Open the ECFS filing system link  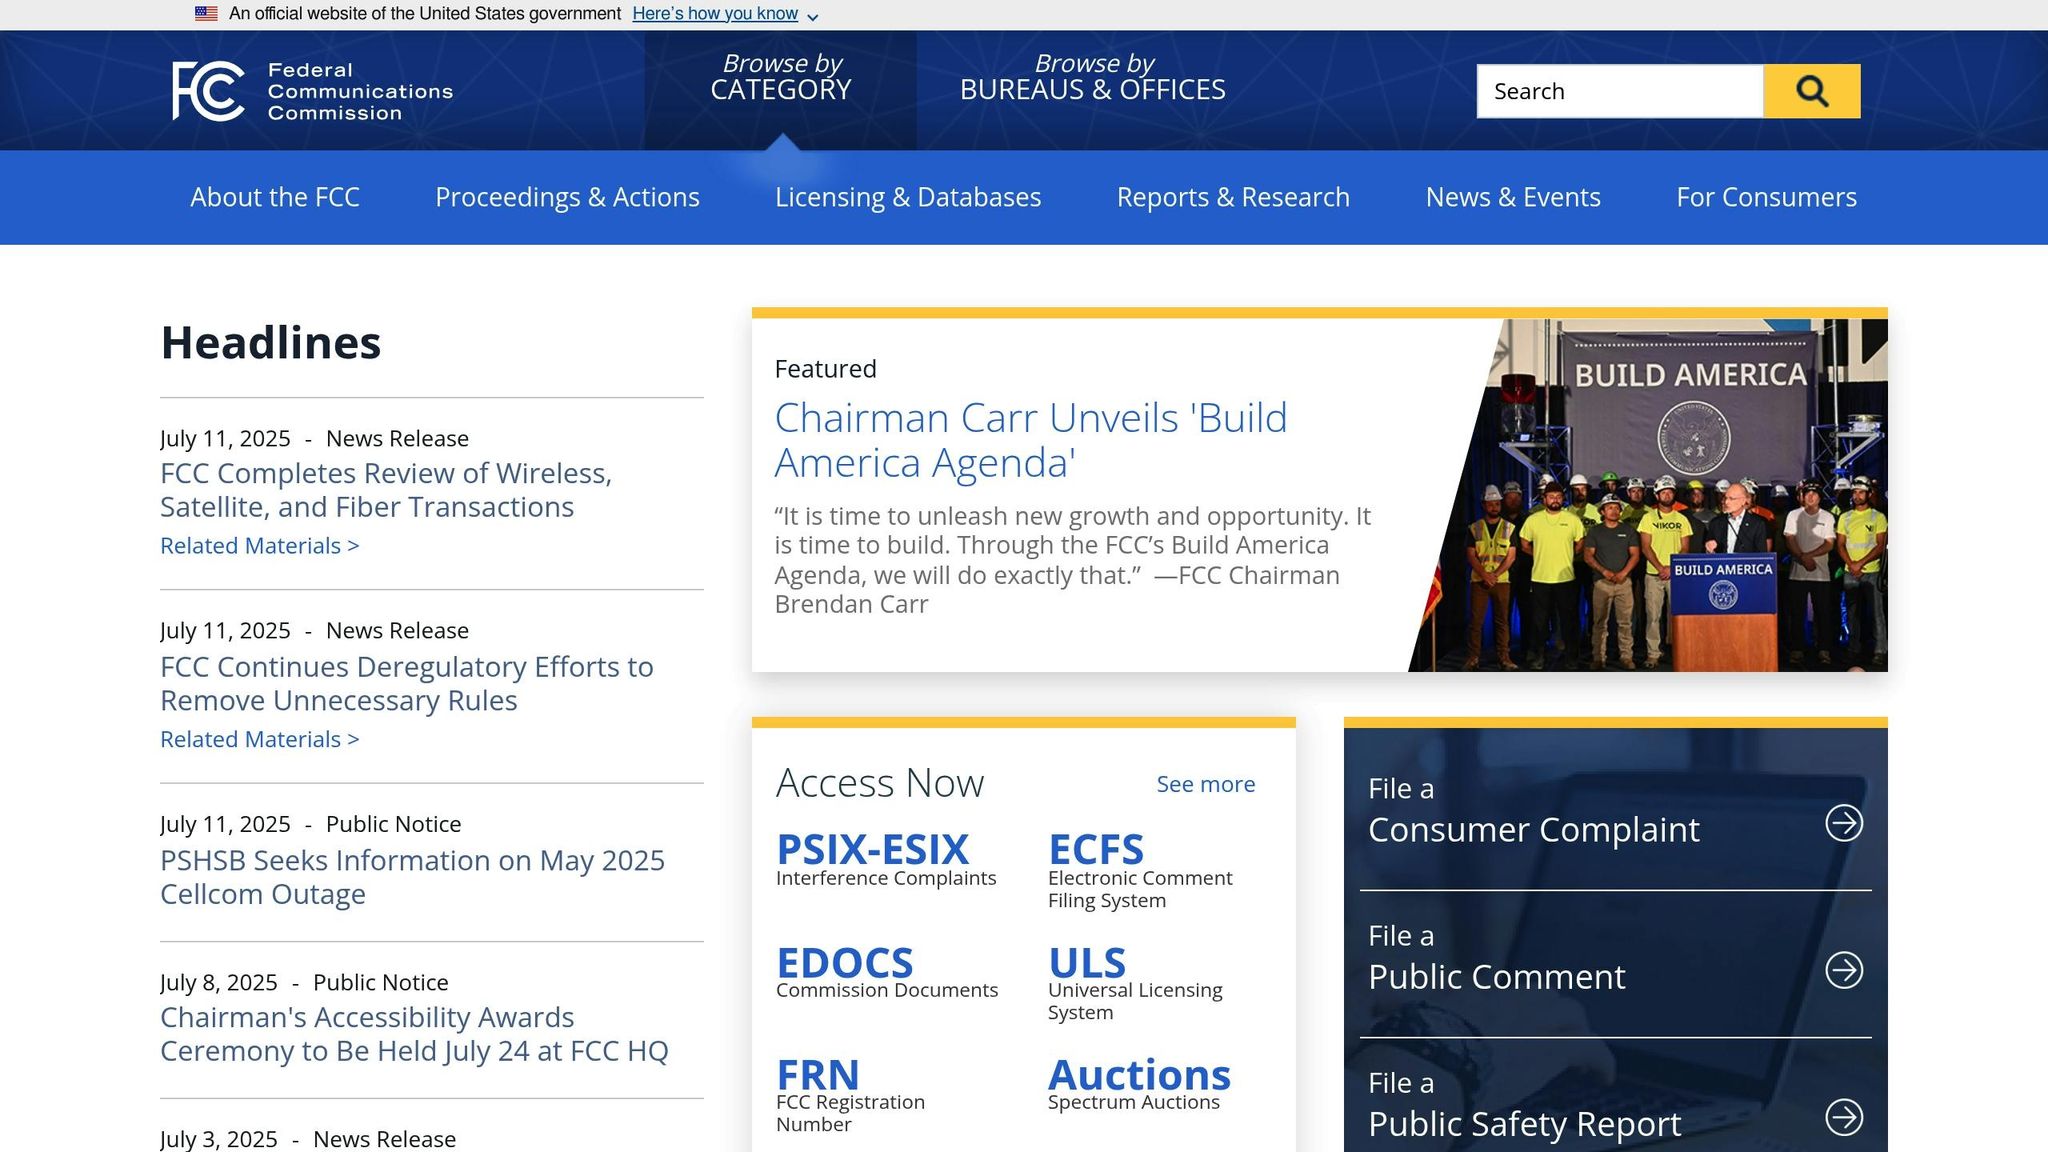[1140, 870]
